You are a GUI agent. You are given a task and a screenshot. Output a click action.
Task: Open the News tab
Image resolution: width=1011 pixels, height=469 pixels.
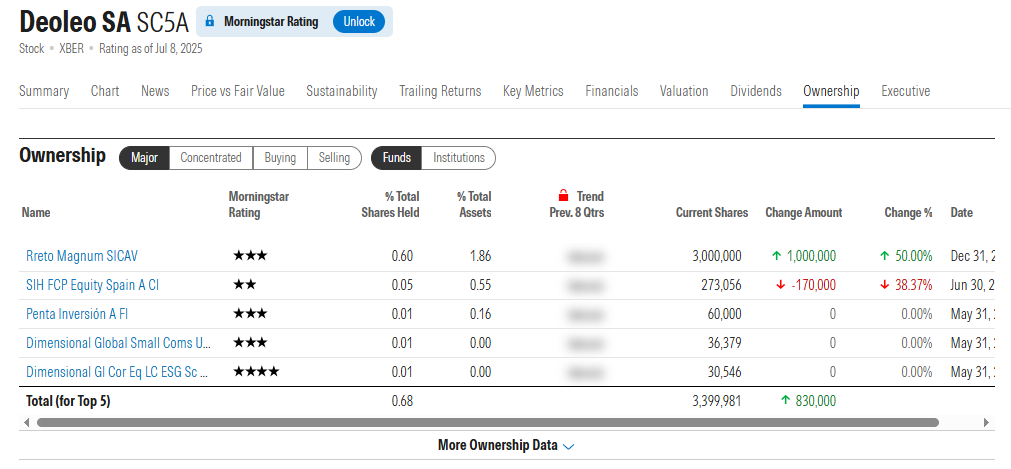(155, 91)
